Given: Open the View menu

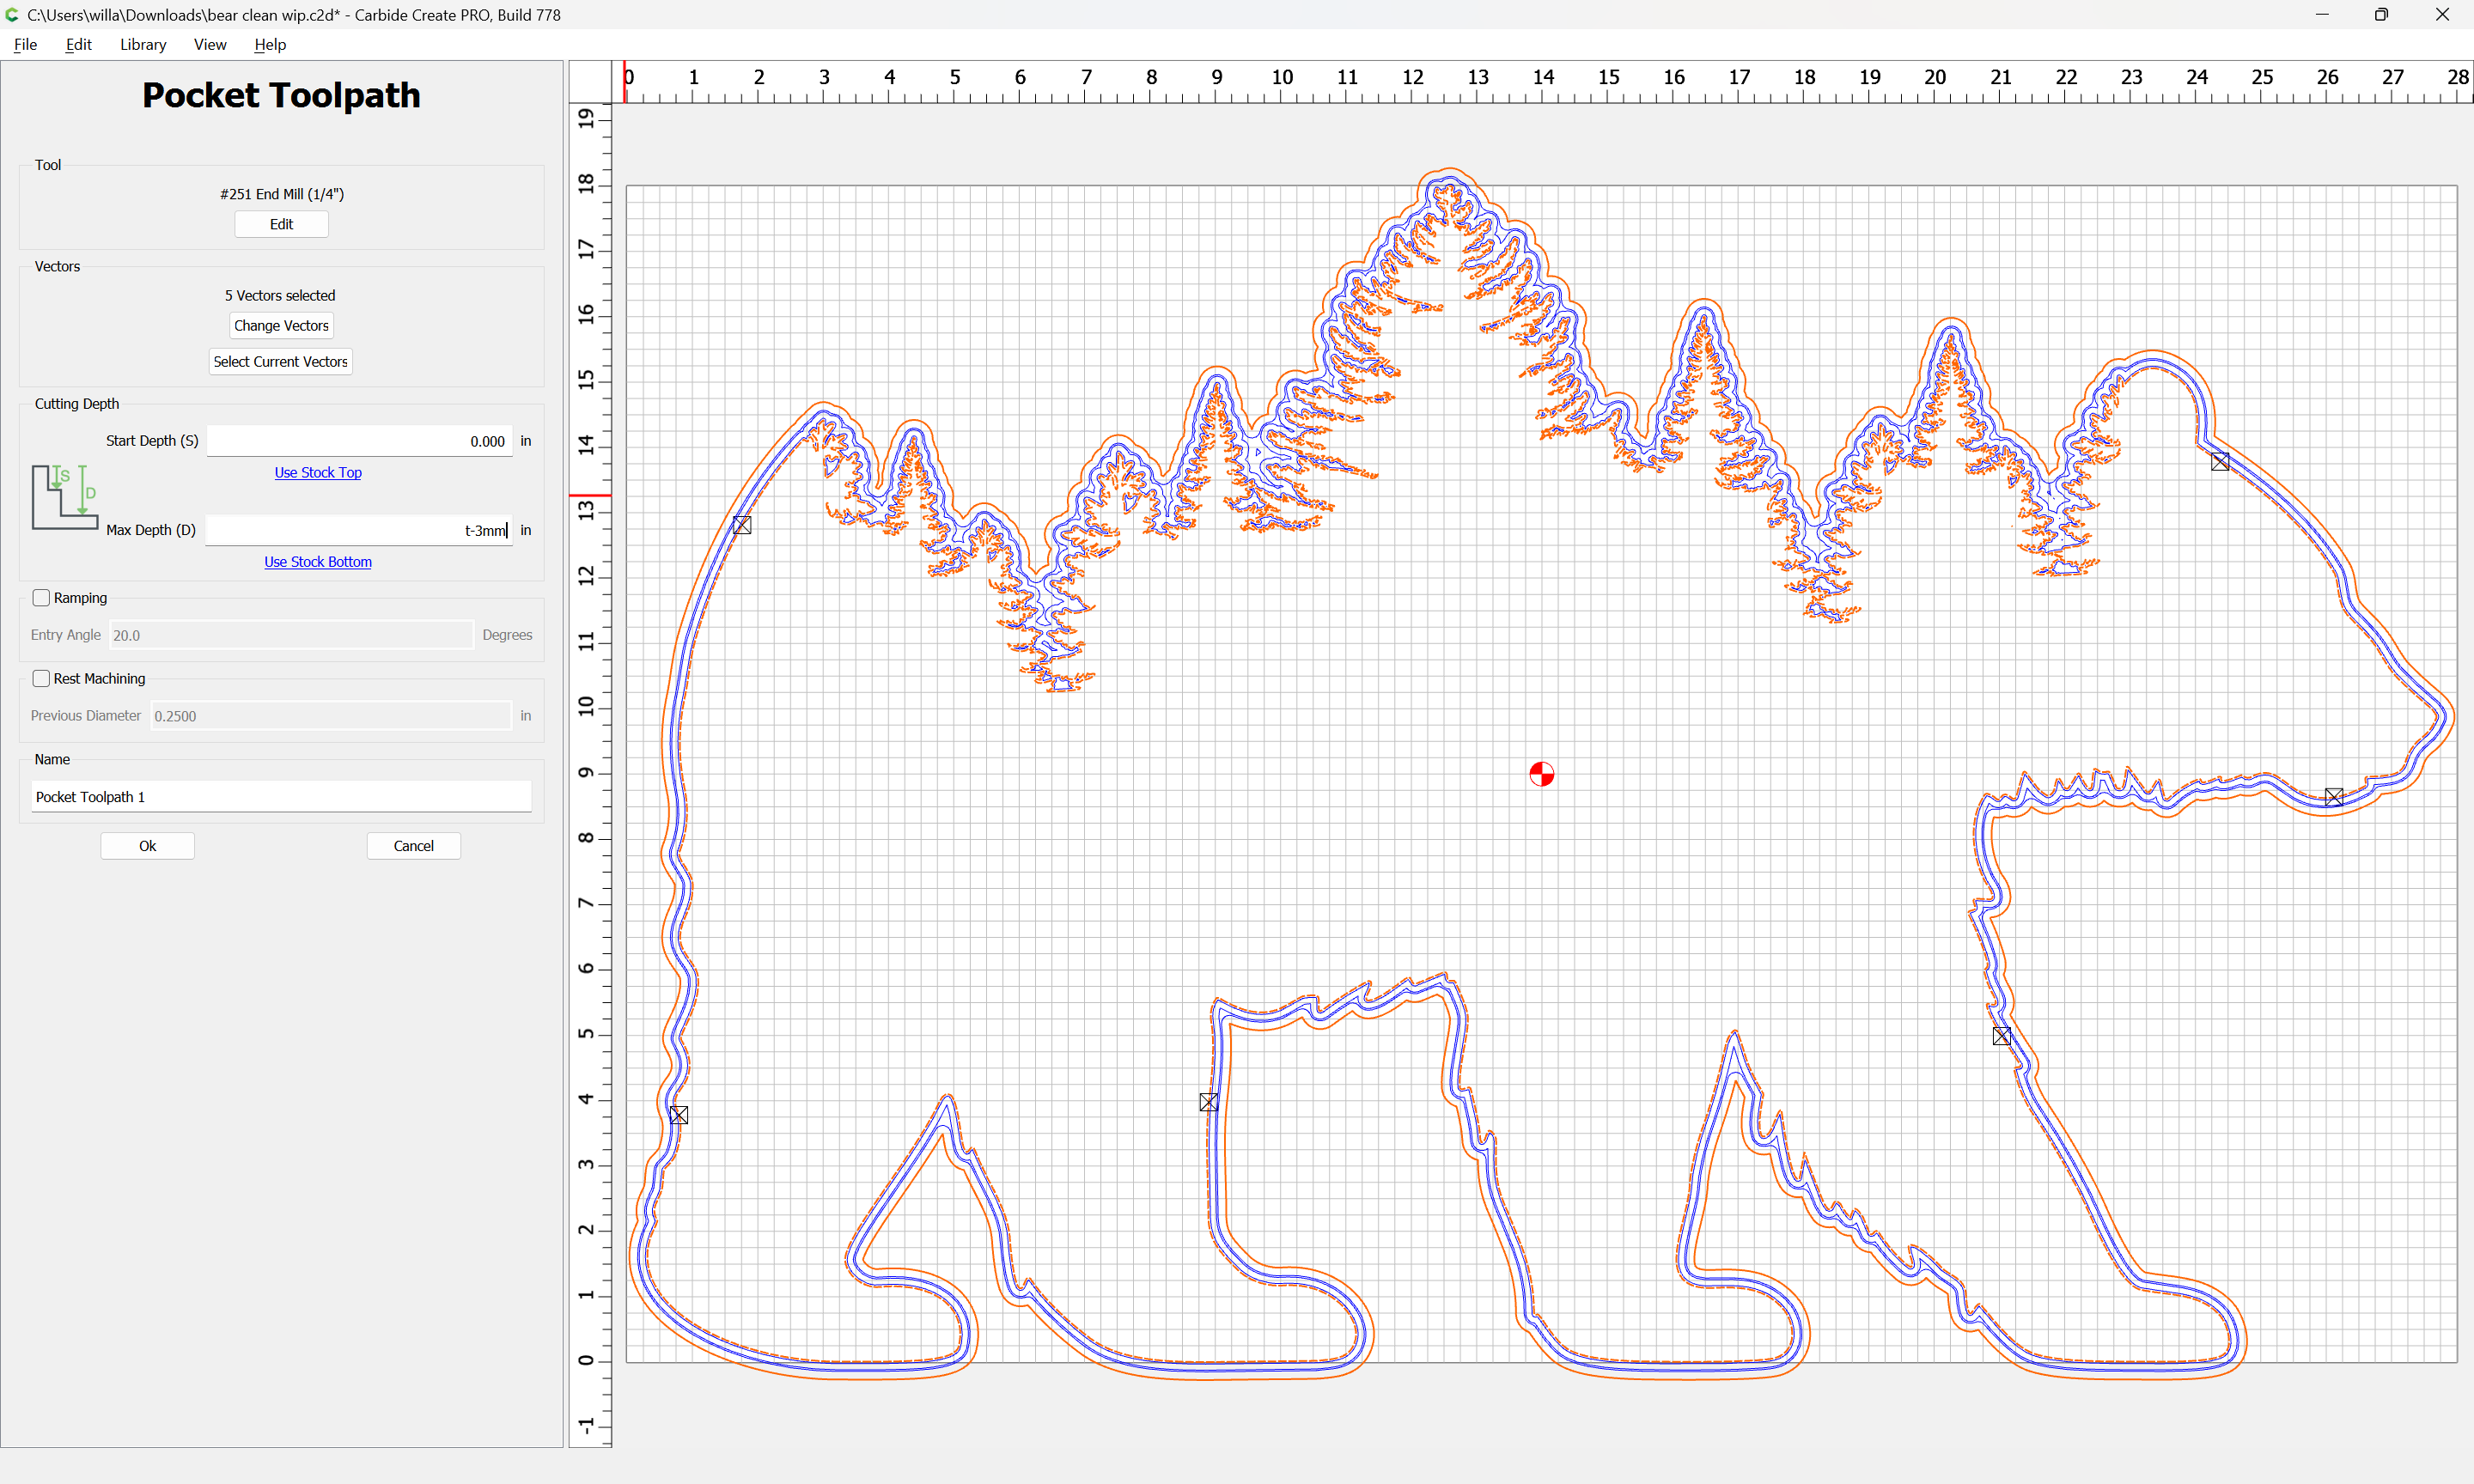Looking at the screenshot, I should [x=210, y=44].
